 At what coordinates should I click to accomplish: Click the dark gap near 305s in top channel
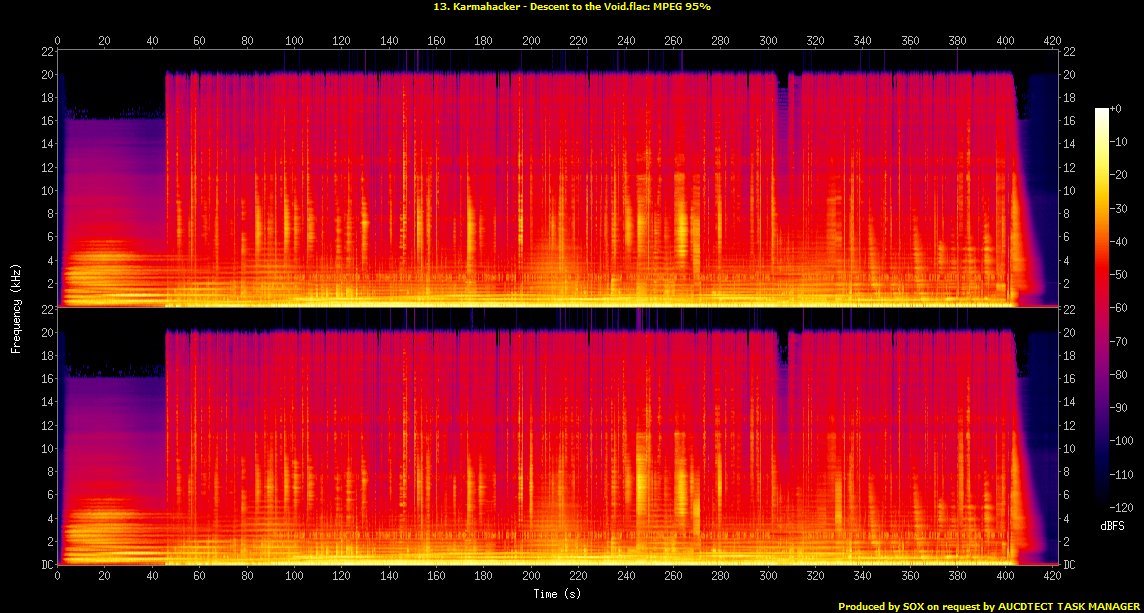click(x=784, y=95)
